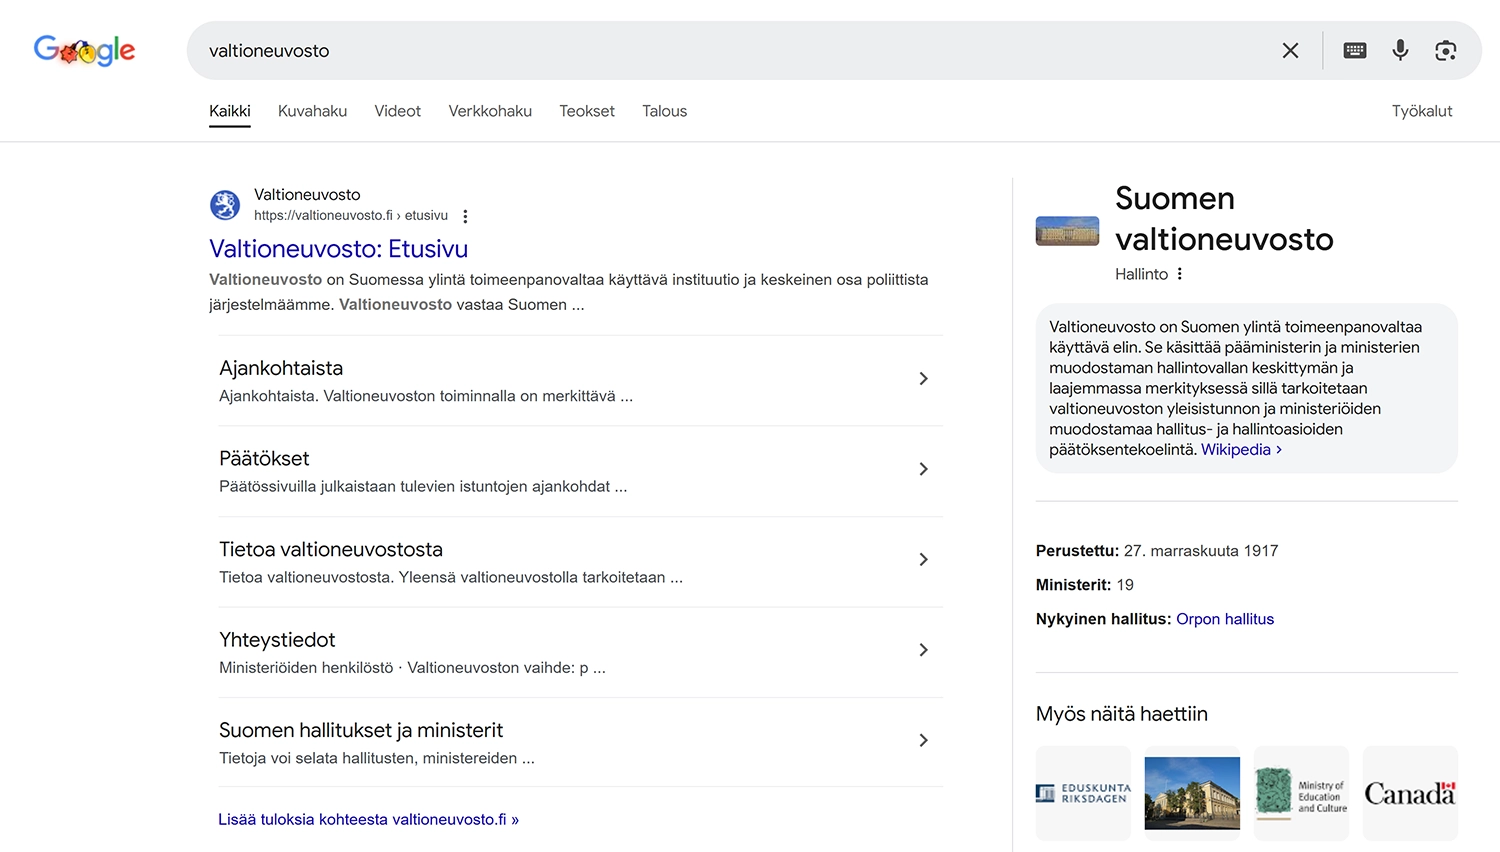
Task: Click the Valtioneuvosto site favicon
Action: [x=225, y=205]
